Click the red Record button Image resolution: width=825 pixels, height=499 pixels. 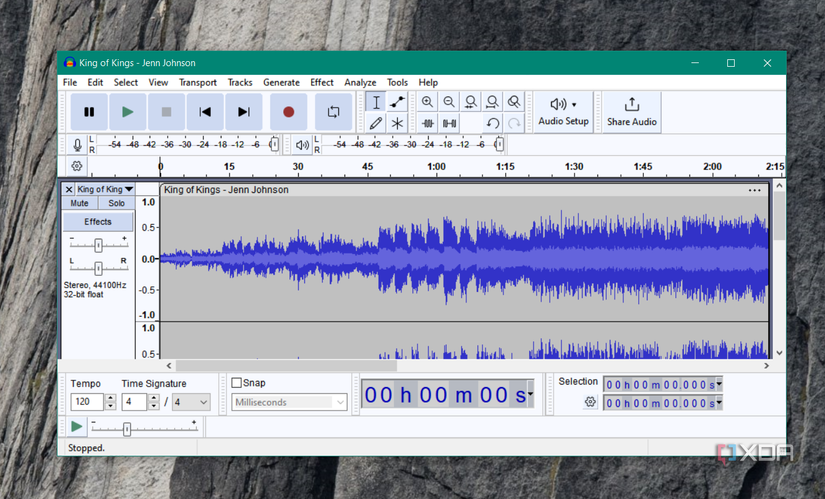[288, 112]
